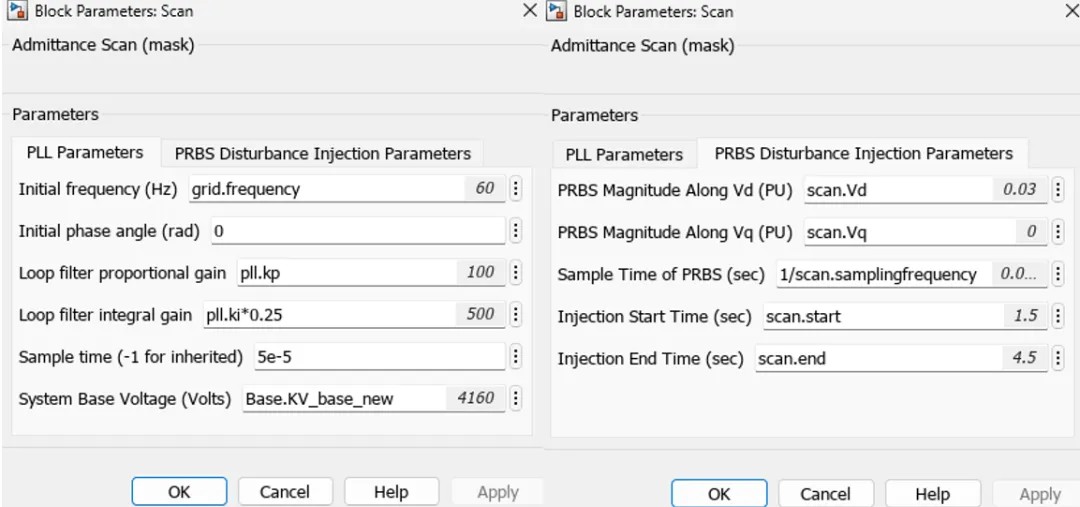Open options menu beside Sample Time of PRBS

[x=1055, y=274]
